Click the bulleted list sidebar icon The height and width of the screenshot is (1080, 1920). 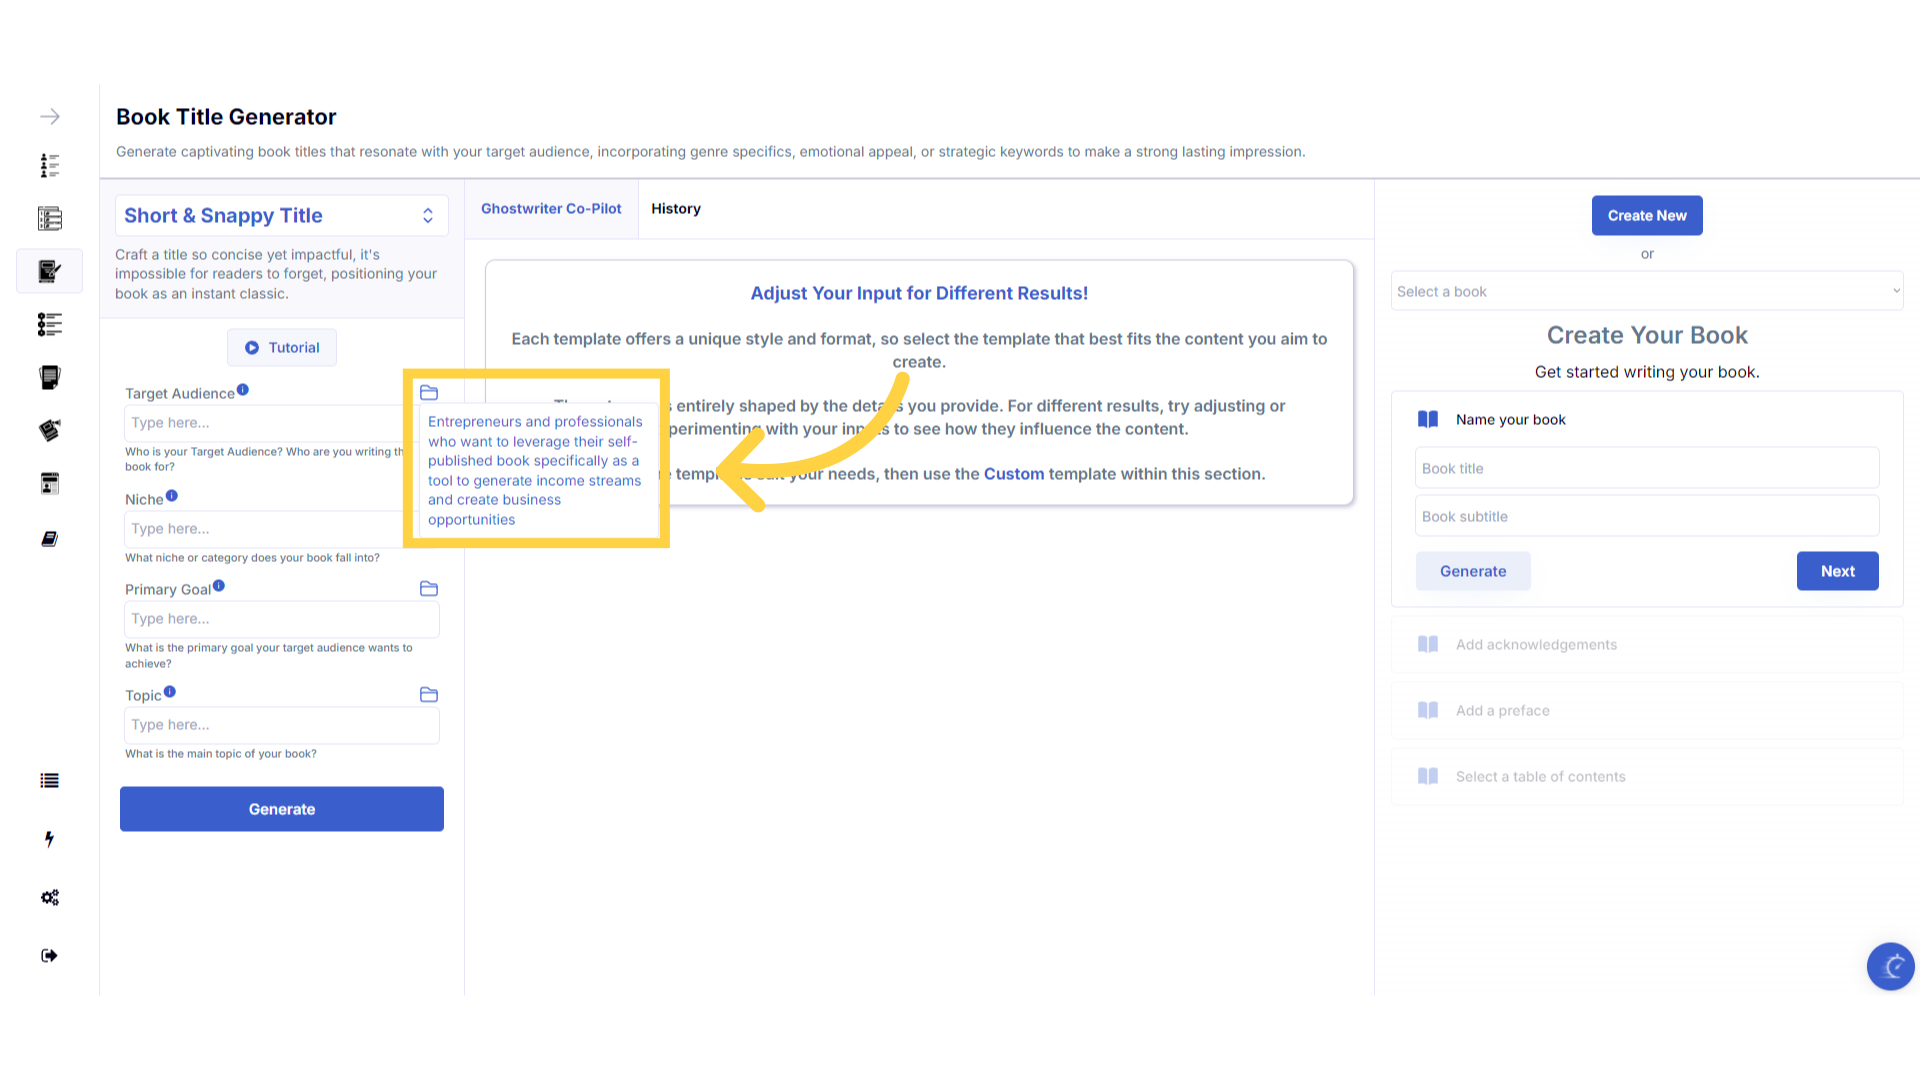49,781
